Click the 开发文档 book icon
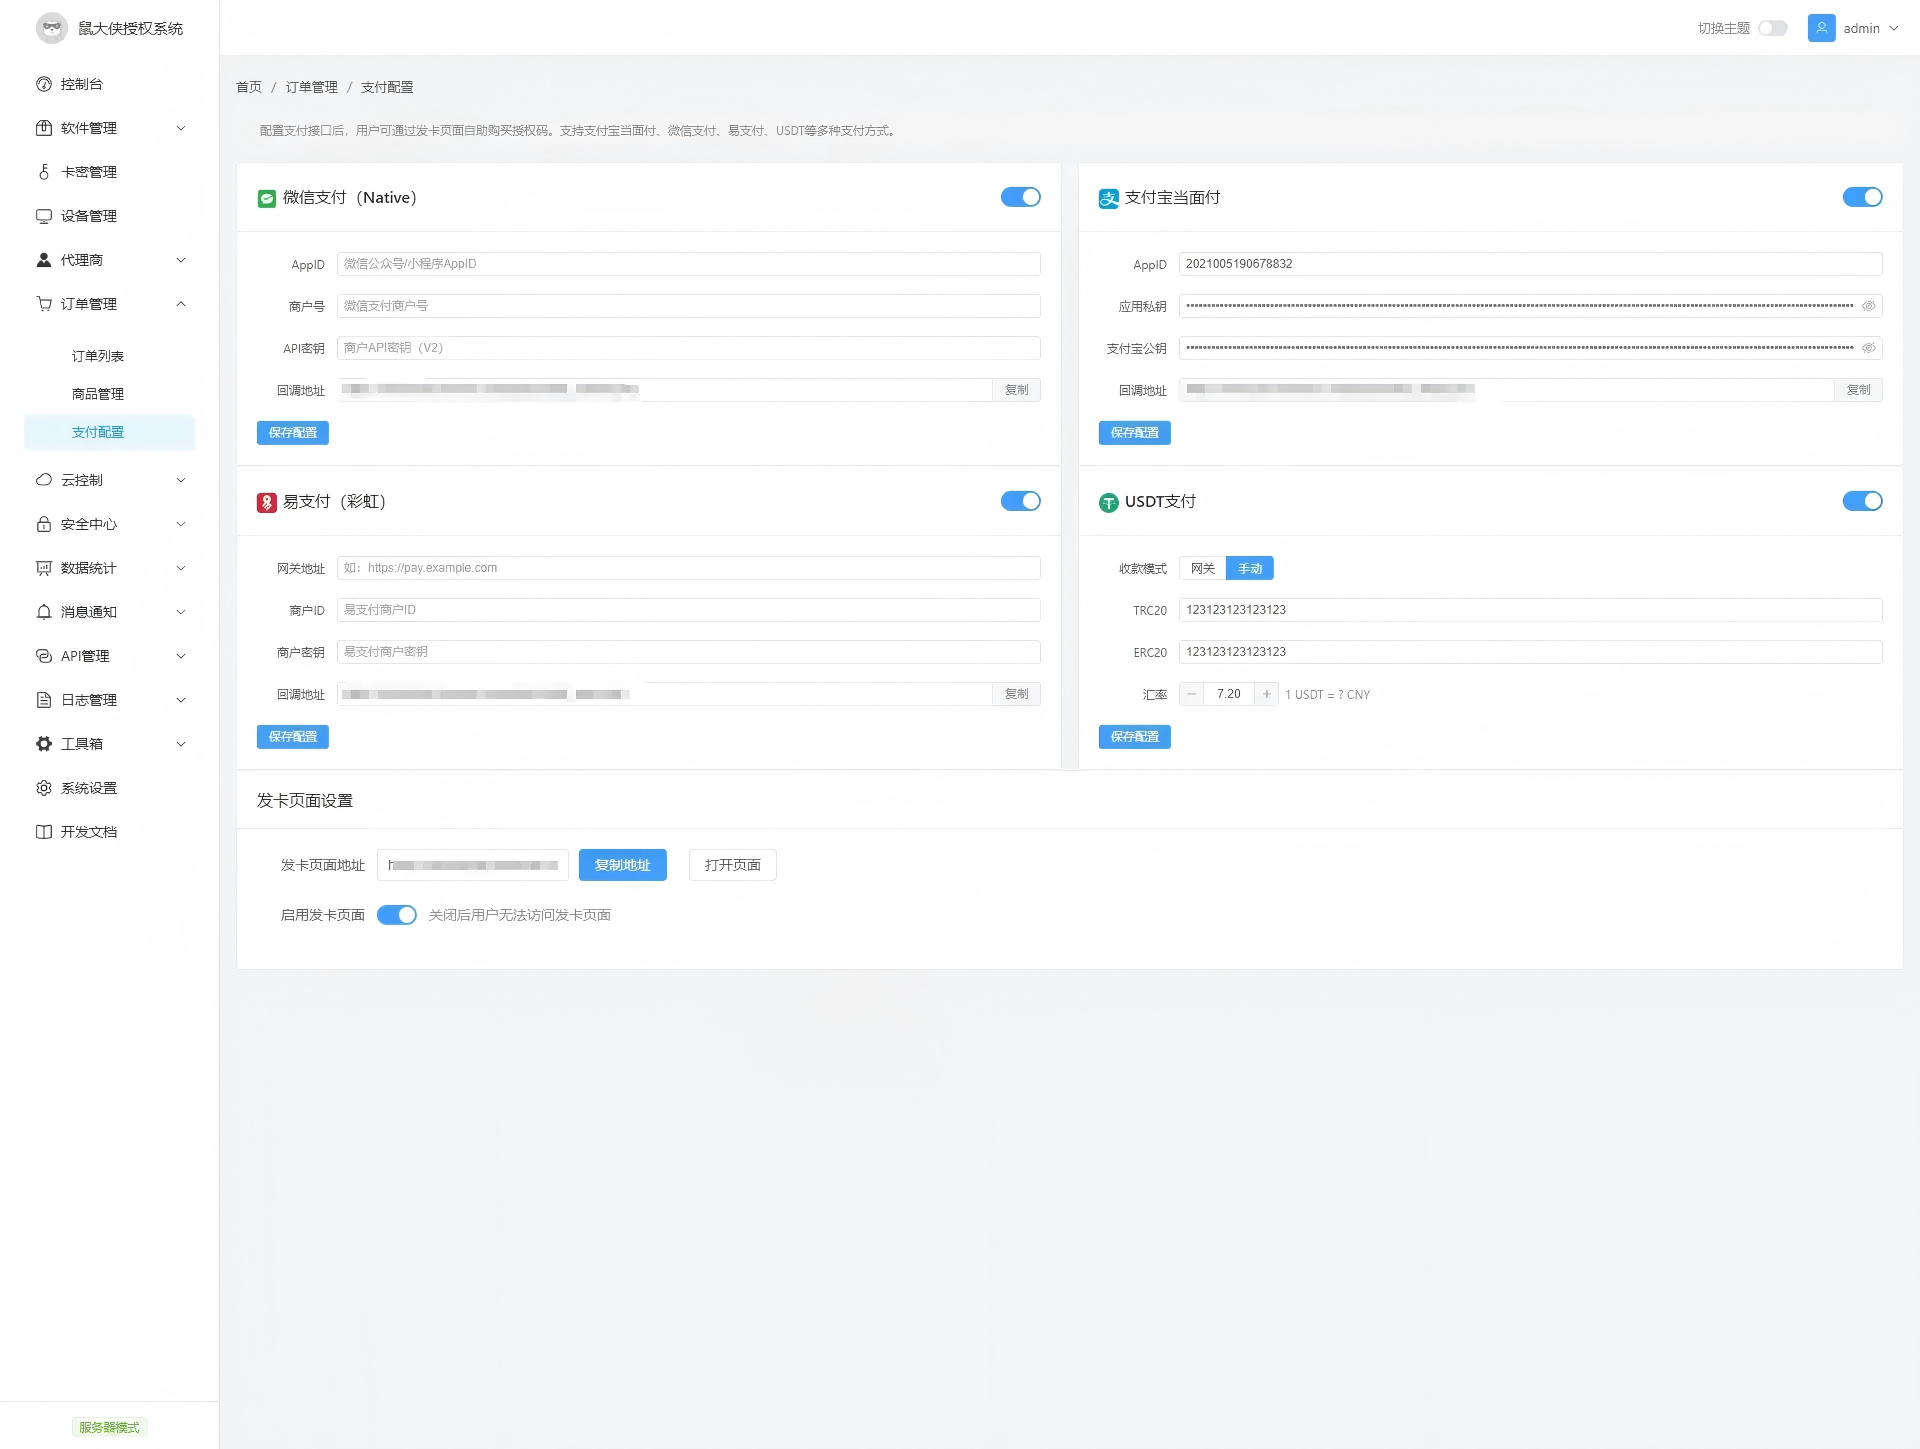The height and width of the screenshot is (1449, 1920). 44,832
